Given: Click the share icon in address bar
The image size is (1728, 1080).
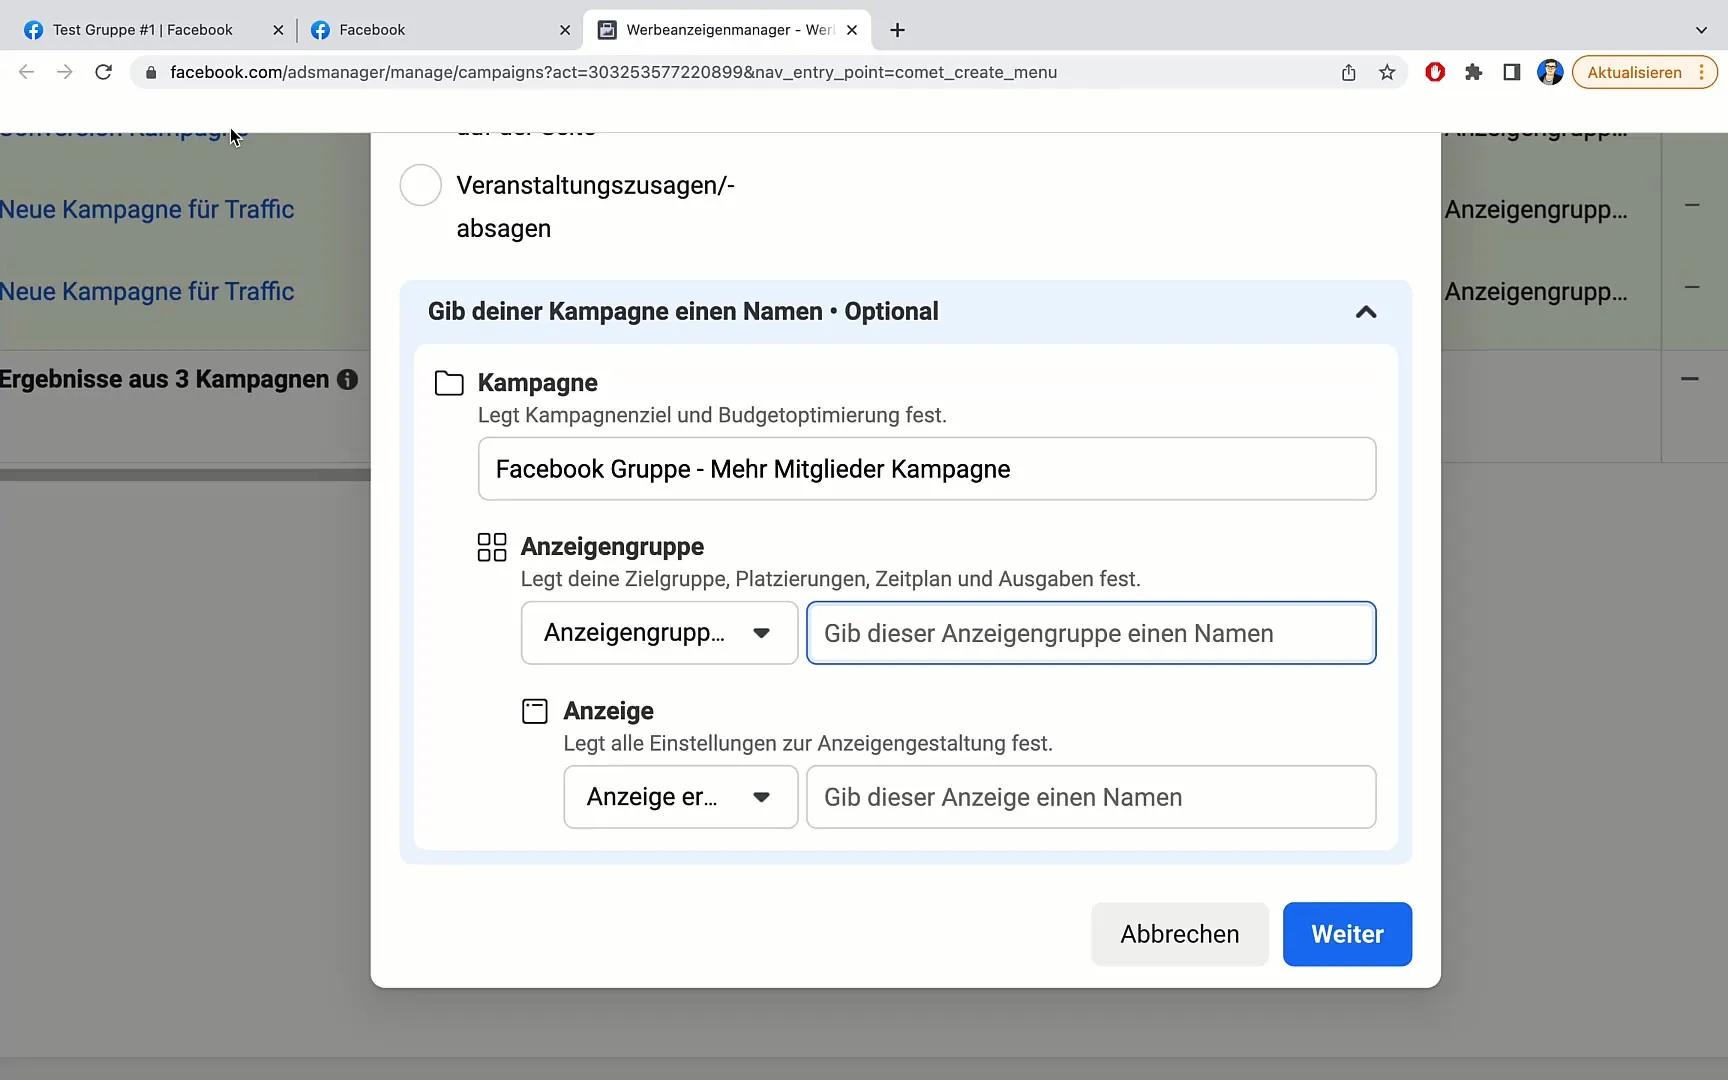Looking at the screenshot, I should [1349, 72].
